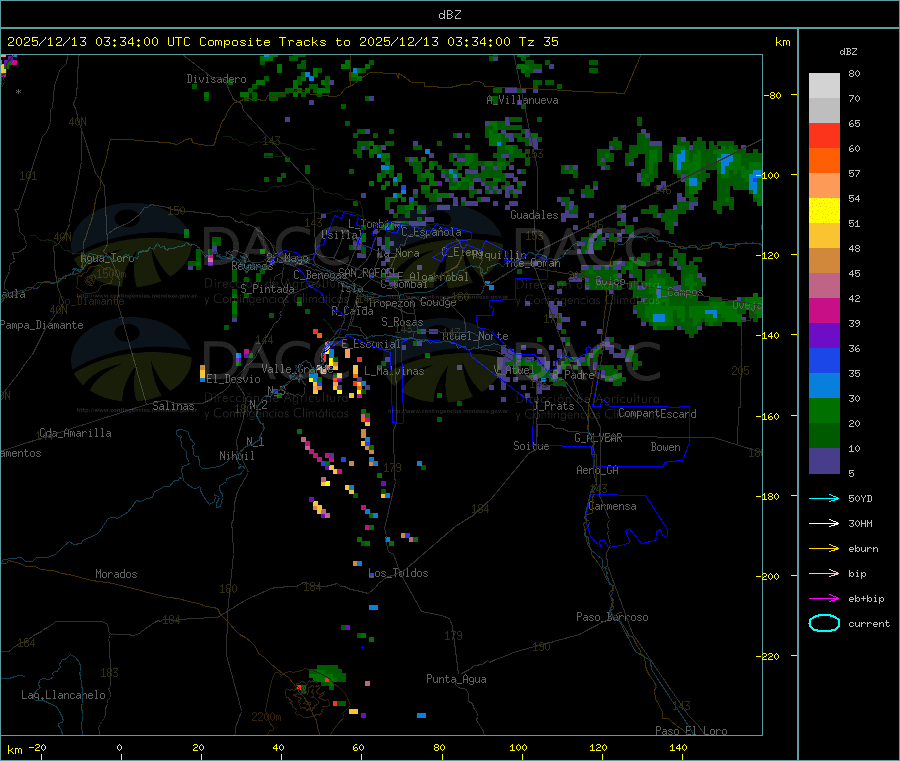Click the A_Villanueva map label
The height and width of the screenshot is (761, 900).
point(522,100)
